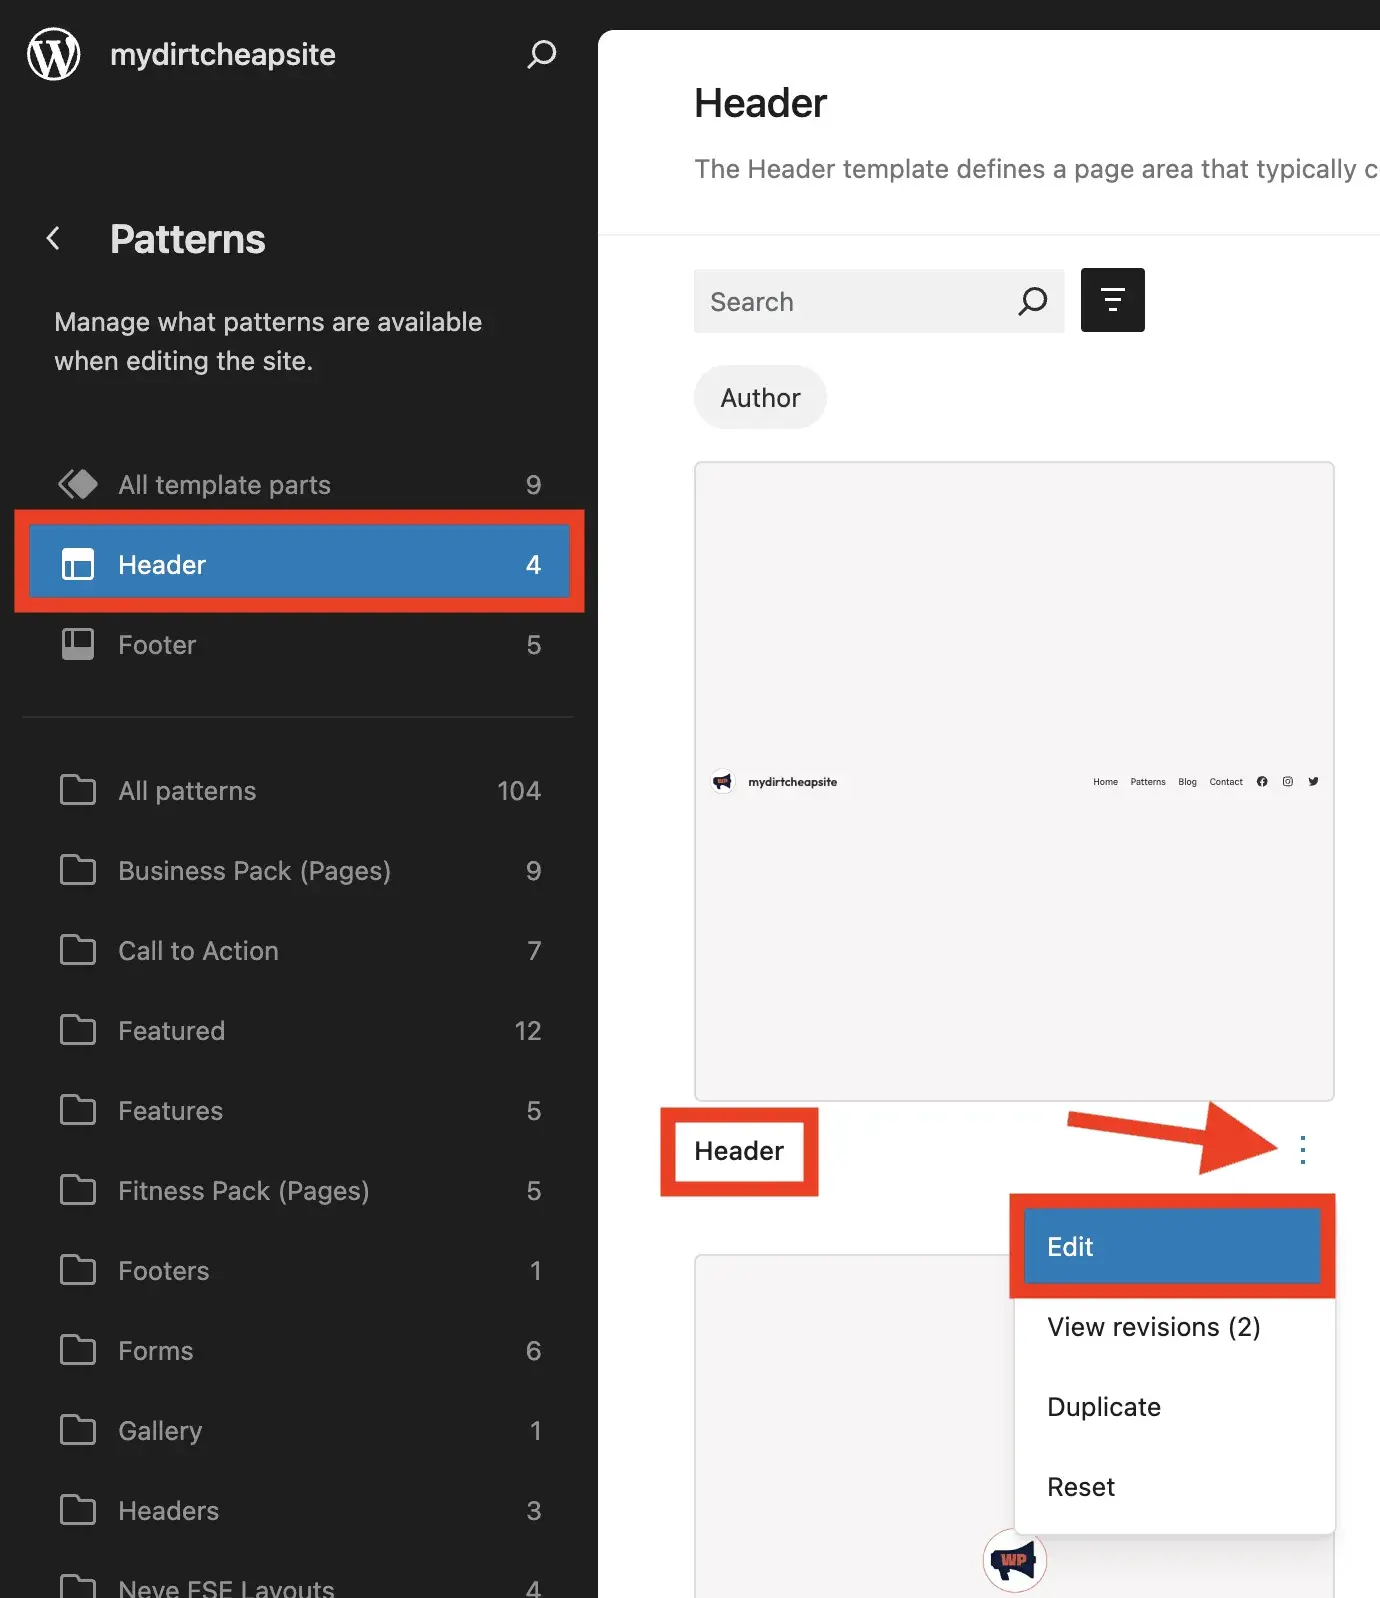
Task: Click the WordPress logo icon
Action: click(x=53, y=54)
